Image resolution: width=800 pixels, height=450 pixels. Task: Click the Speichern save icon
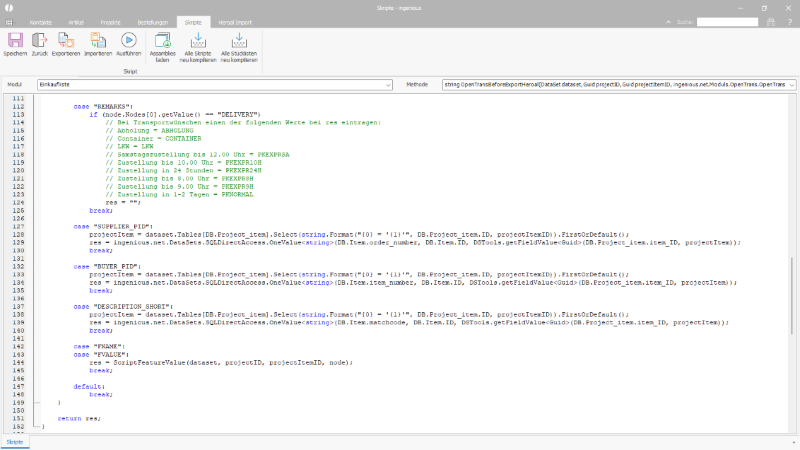15,45
